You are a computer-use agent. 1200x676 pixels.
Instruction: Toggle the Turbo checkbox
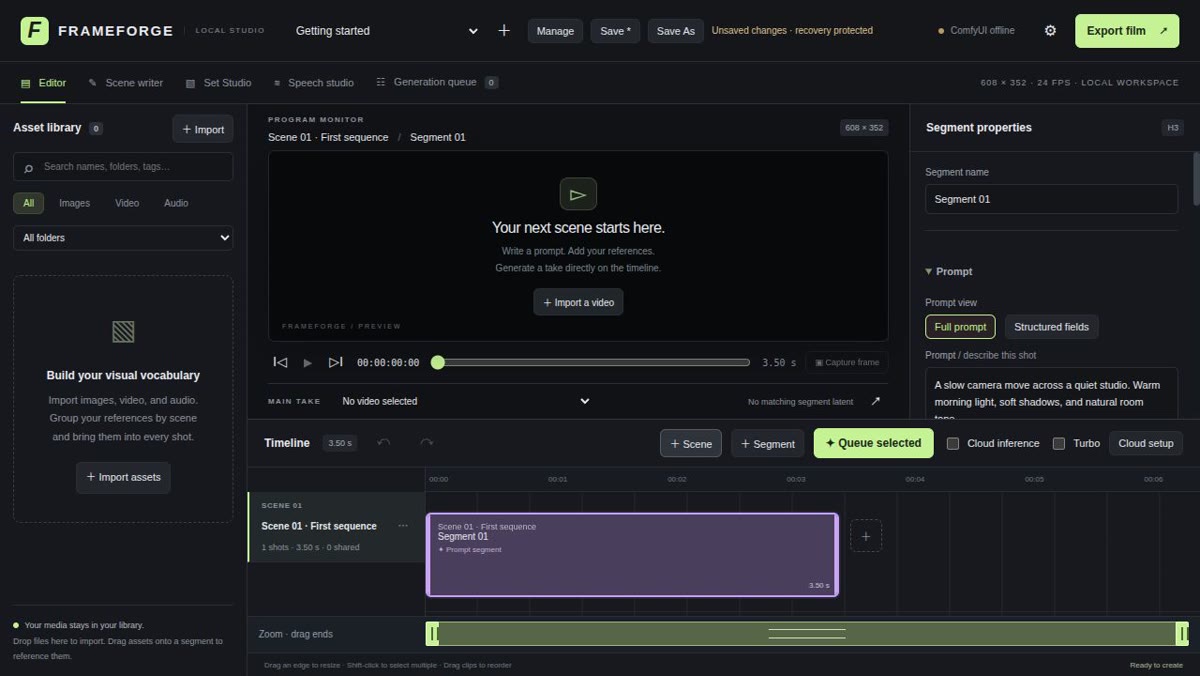1059,443
